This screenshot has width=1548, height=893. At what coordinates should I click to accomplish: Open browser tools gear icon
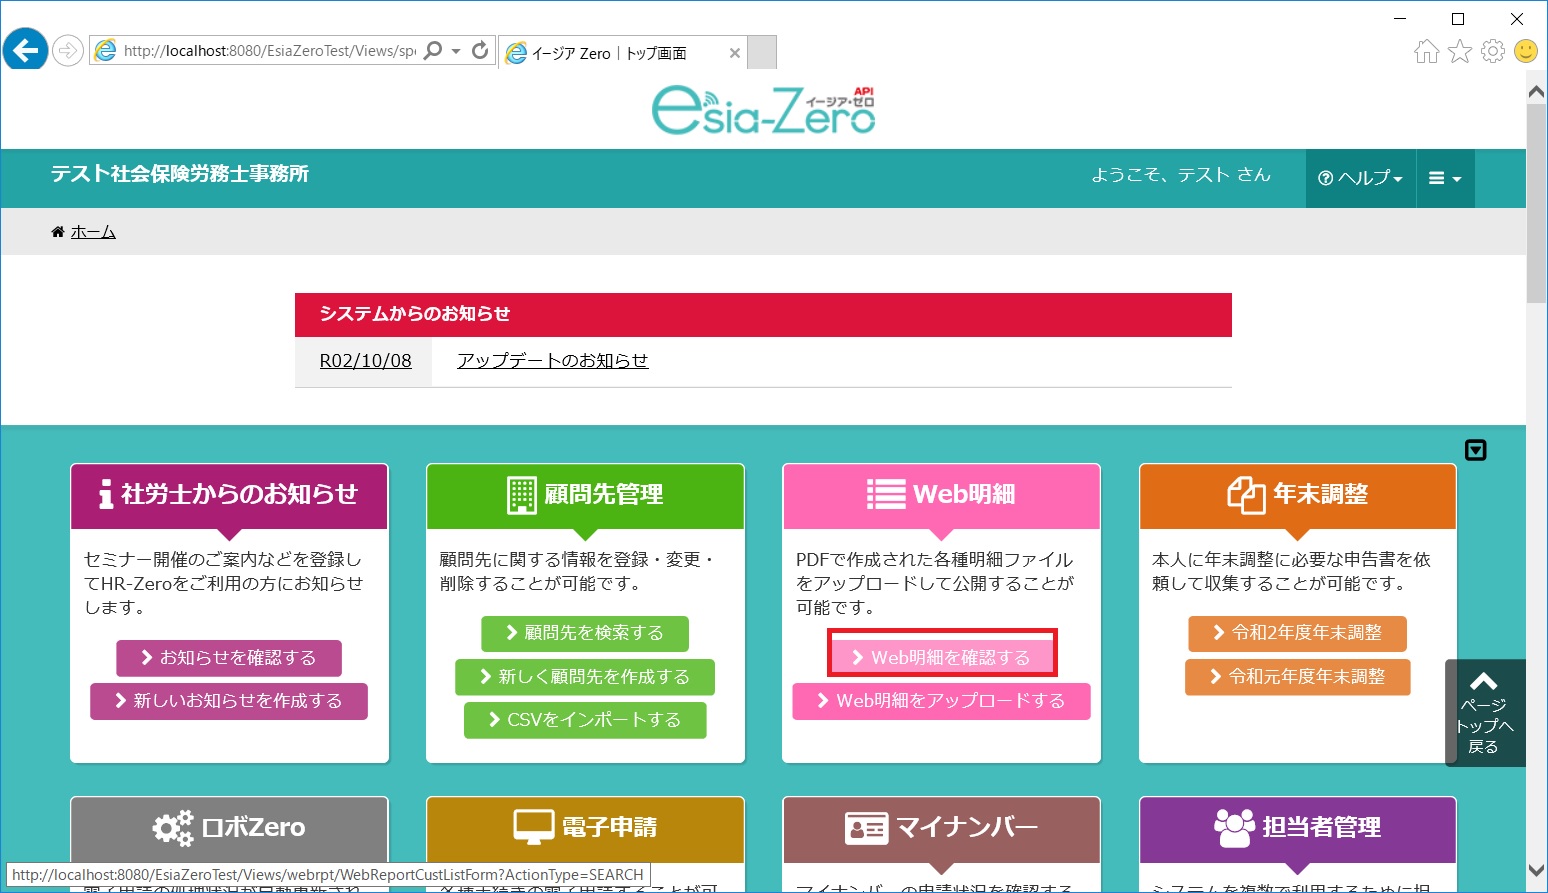point(1493,51)
